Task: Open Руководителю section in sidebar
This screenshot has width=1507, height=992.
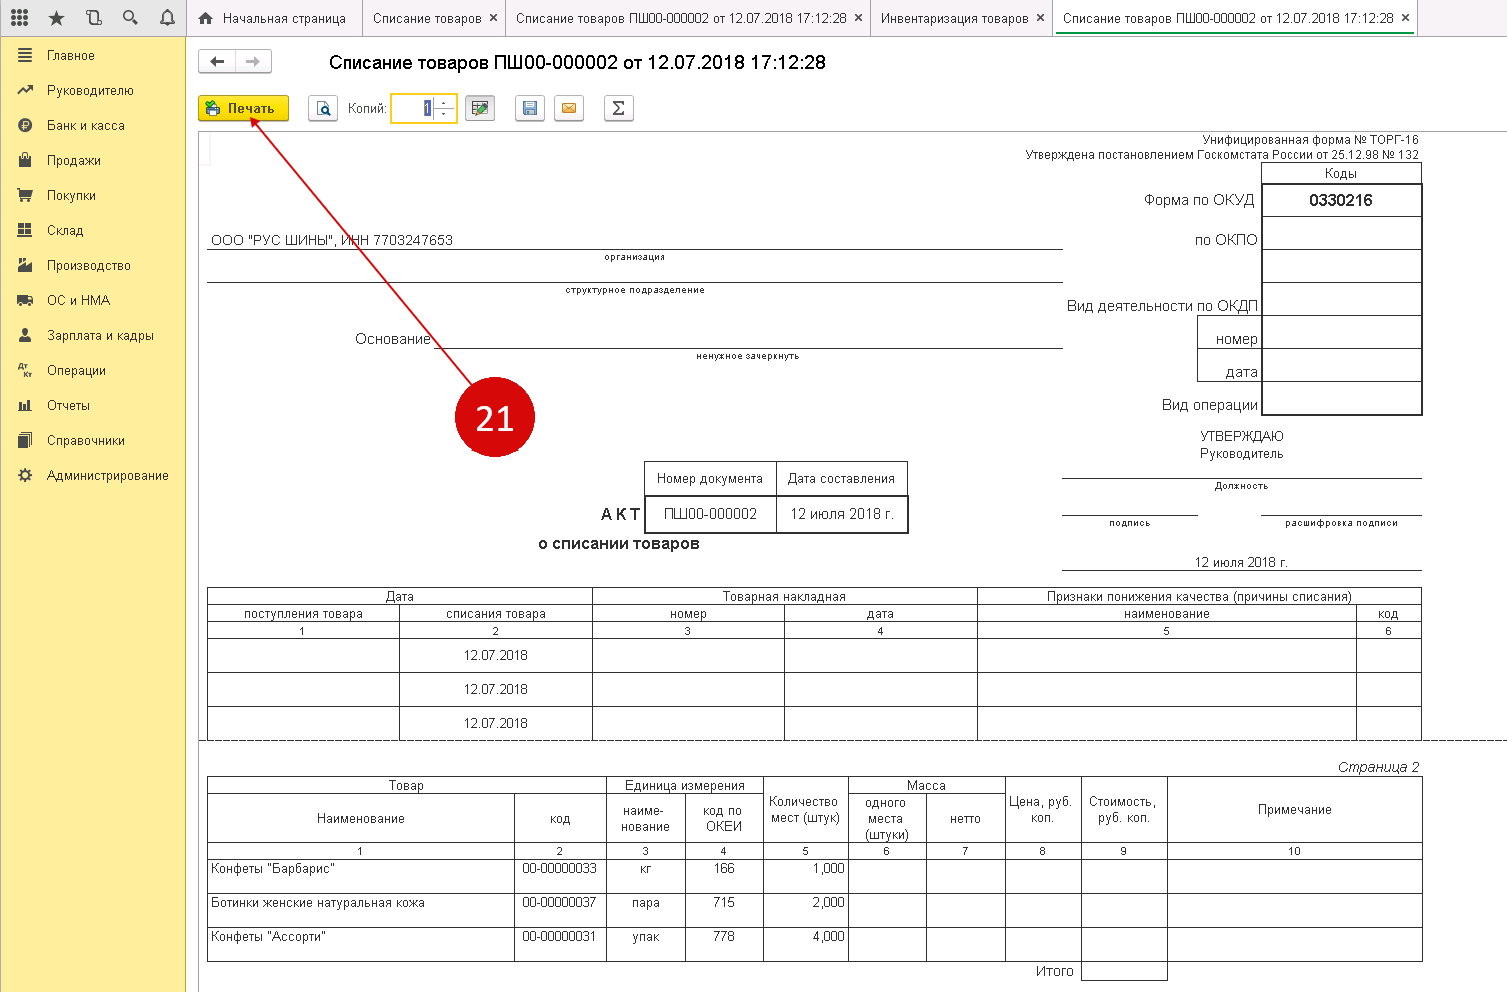Action: pos(93,91)
